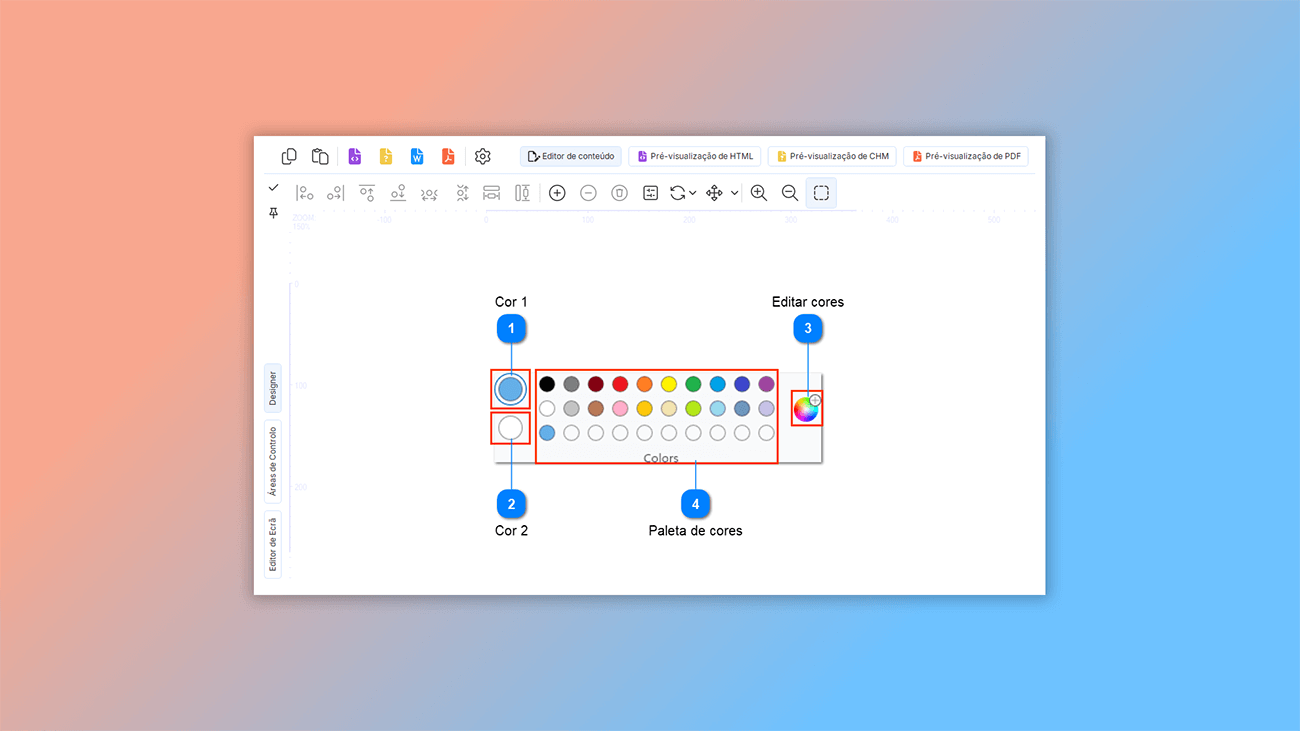Click the PDF export icon
Screen dimensions: 1300x731
click(447, 156)
